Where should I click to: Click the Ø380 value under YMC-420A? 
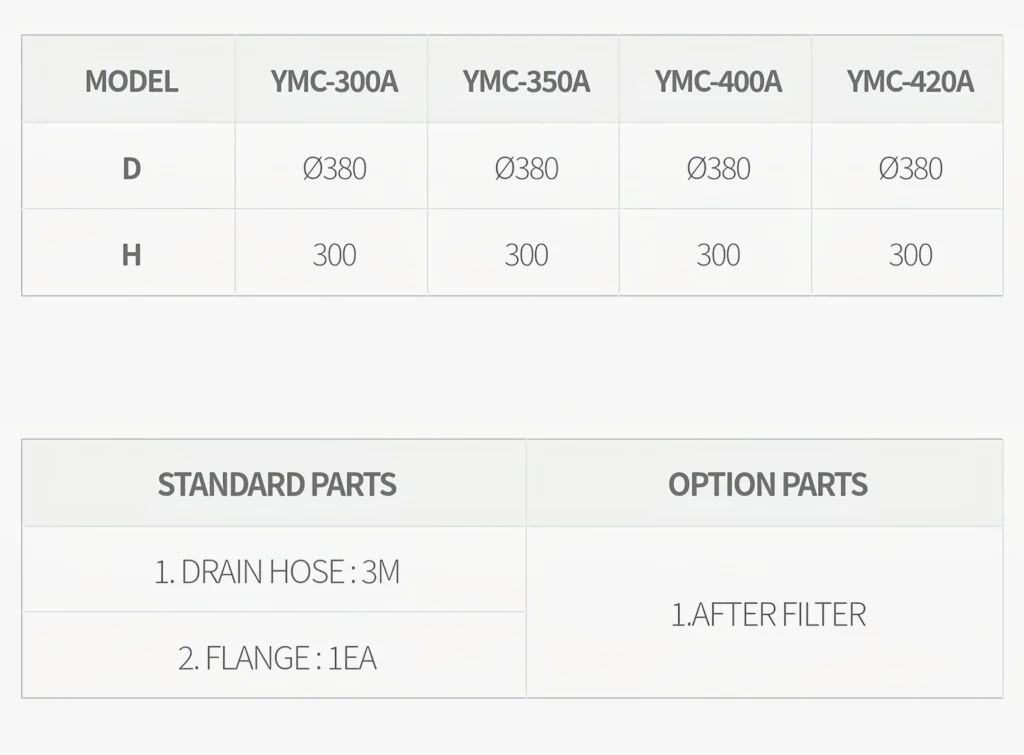pos(910,168)
